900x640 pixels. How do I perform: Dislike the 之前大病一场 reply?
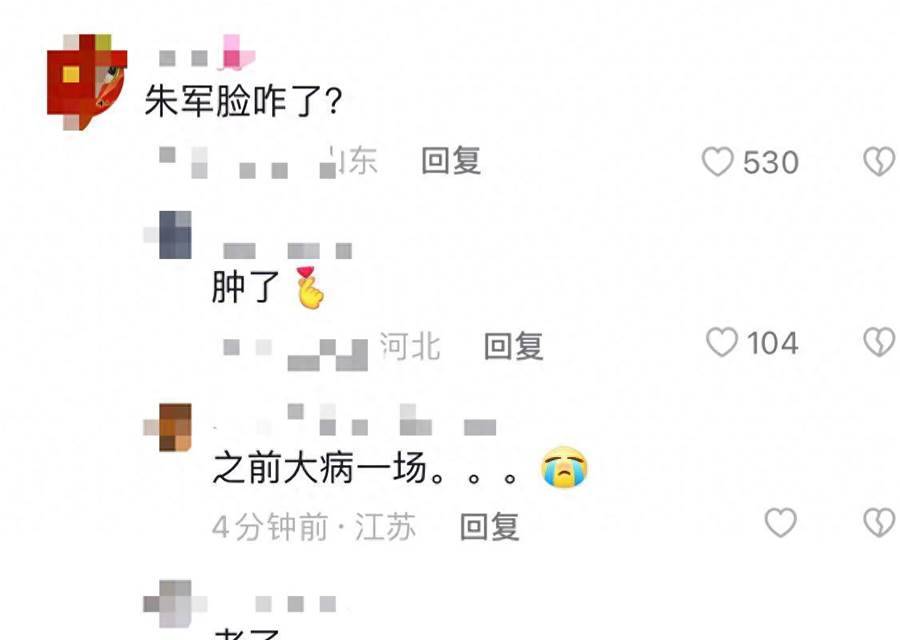coord(879,523)
